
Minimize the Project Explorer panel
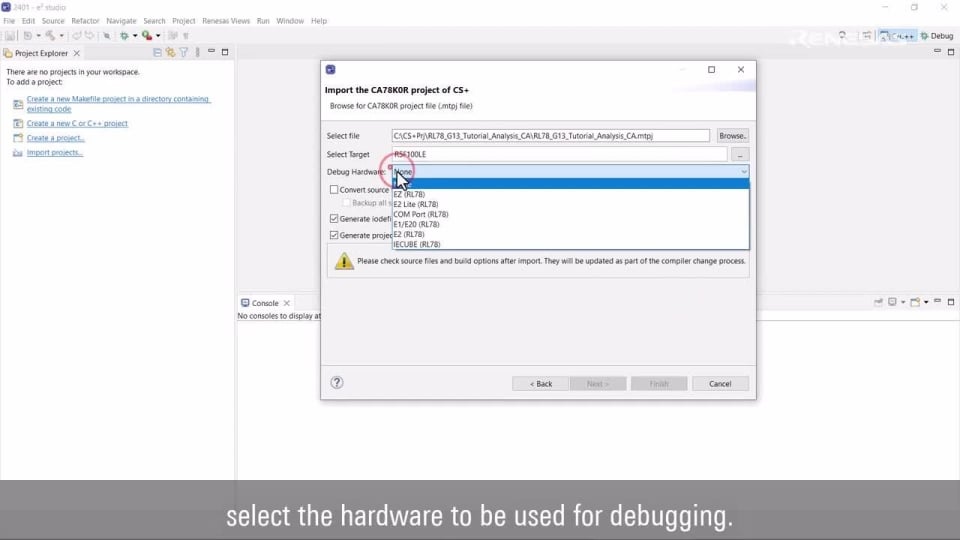211,52
